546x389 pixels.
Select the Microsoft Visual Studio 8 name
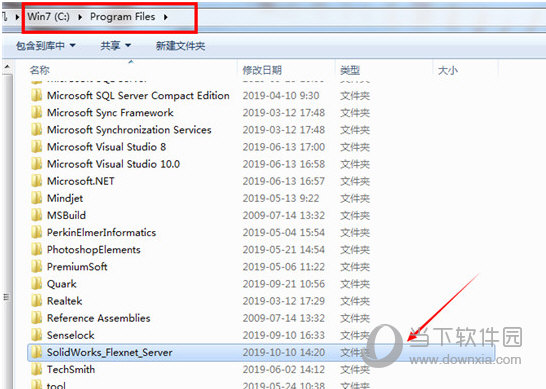(107, 147)
